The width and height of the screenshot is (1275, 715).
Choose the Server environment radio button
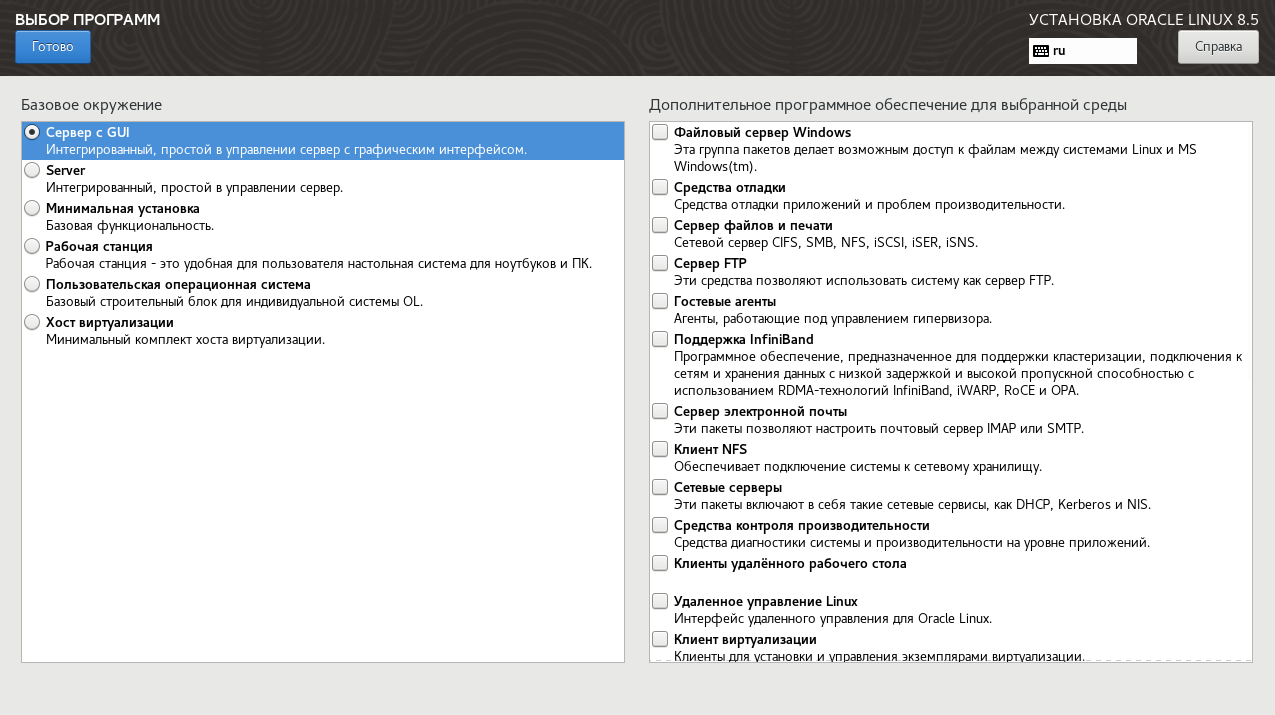[32, 170]
